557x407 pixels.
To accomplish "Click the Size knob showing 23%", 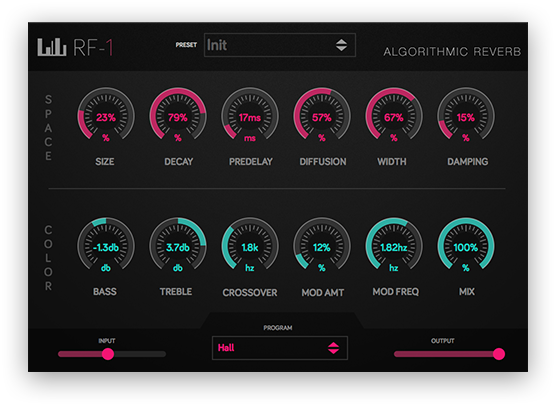I will pos(106,115).
